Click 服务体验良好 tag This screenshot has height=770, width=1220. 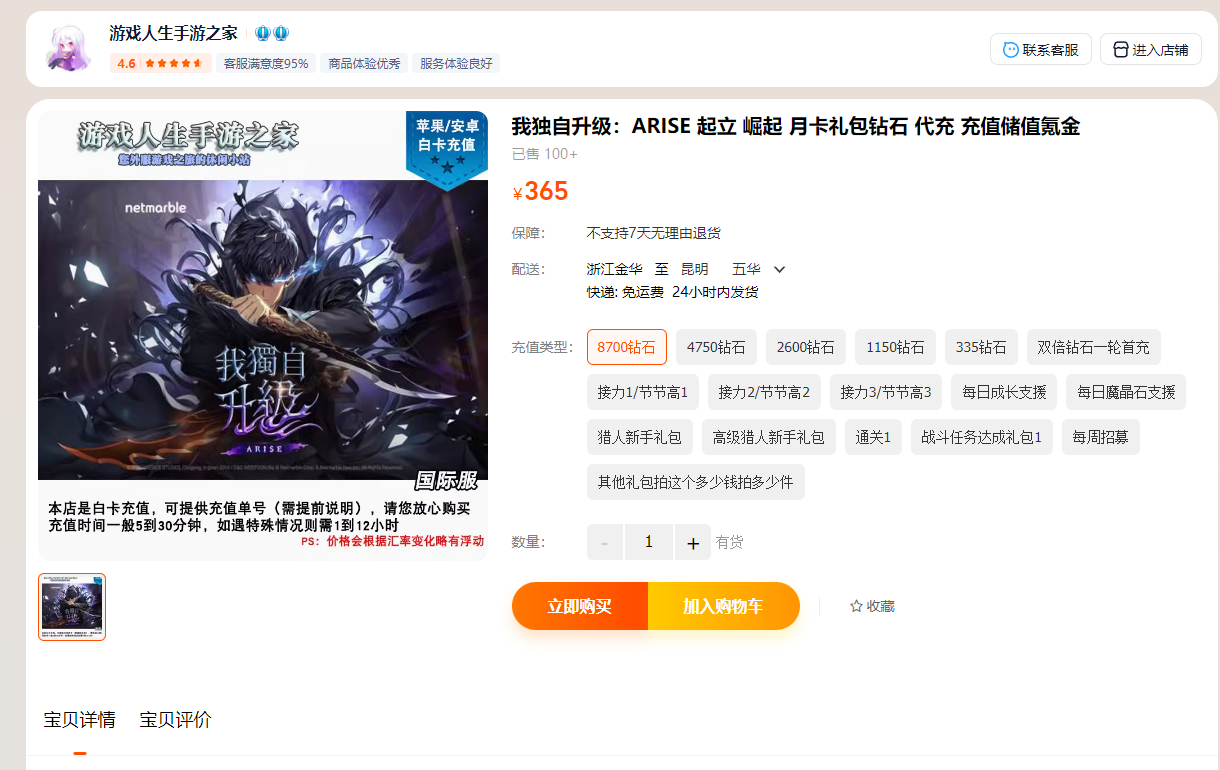(x=456, y=63)
